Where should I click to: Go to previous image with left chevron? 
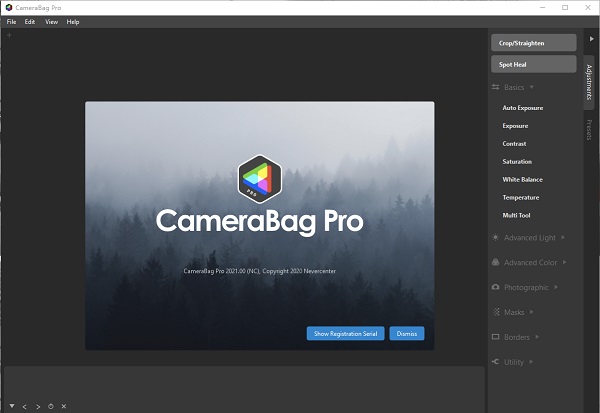[x=24, y=406]
